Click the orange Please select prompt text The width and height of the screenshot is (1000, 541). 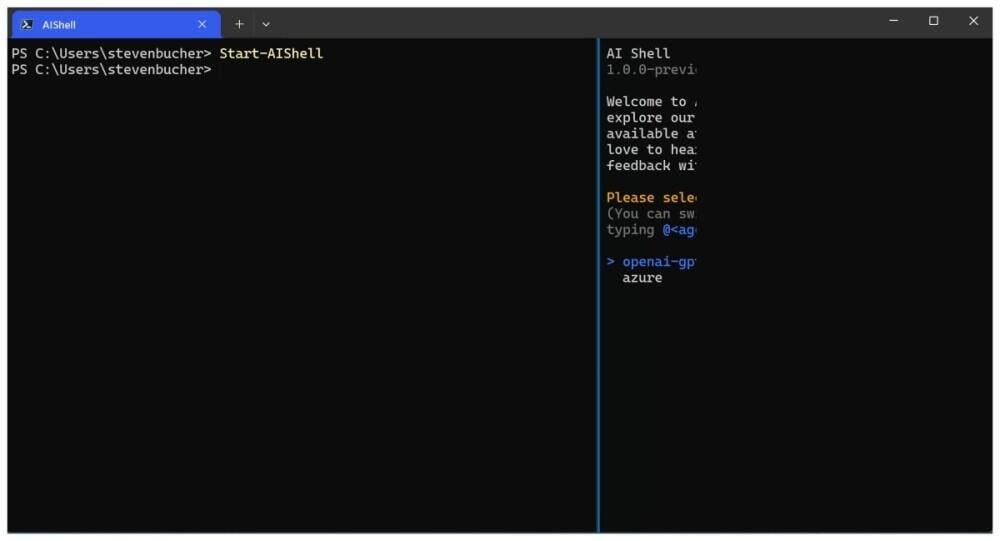pos(650,198)
